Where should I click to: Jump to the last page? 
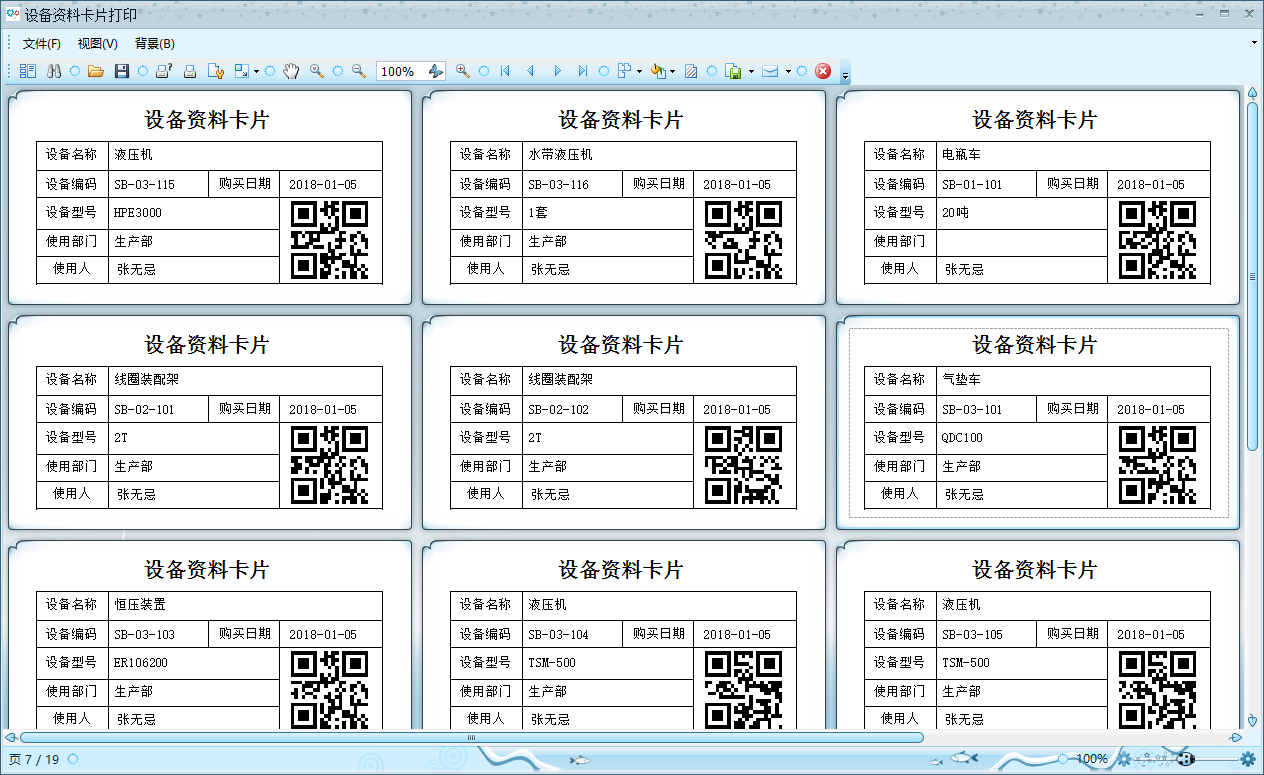pos(583,71)
